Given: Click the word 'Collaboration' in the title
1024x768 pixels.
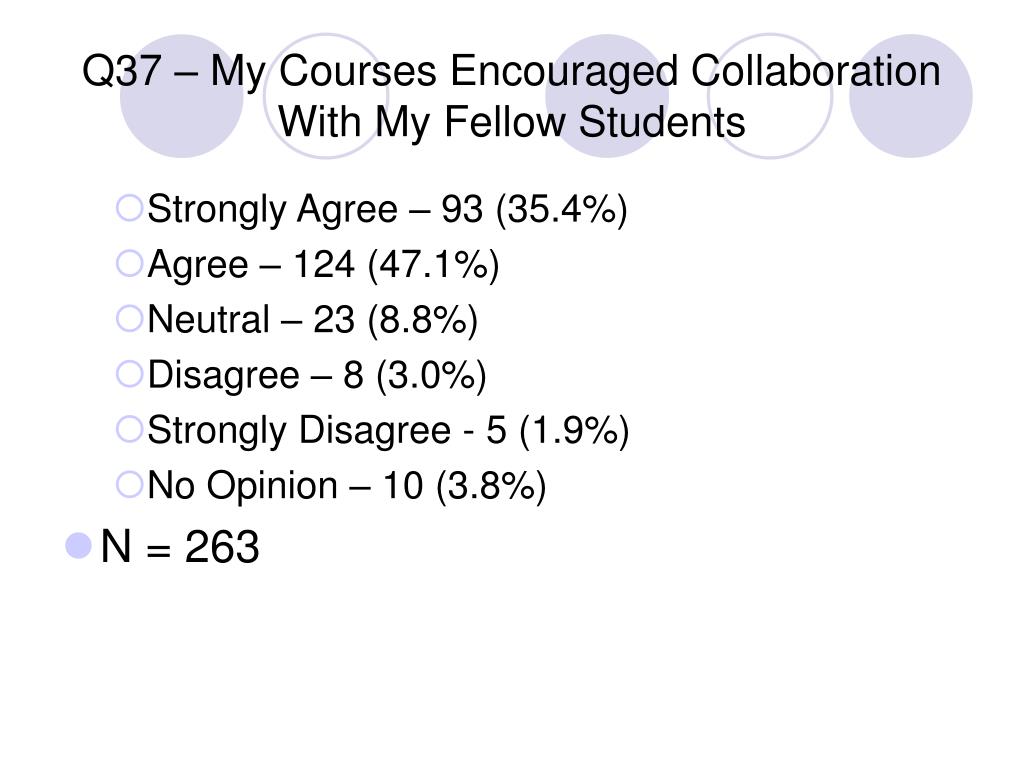Looking at the screenshot, I should pyautogui.click(x=816, y=71).
